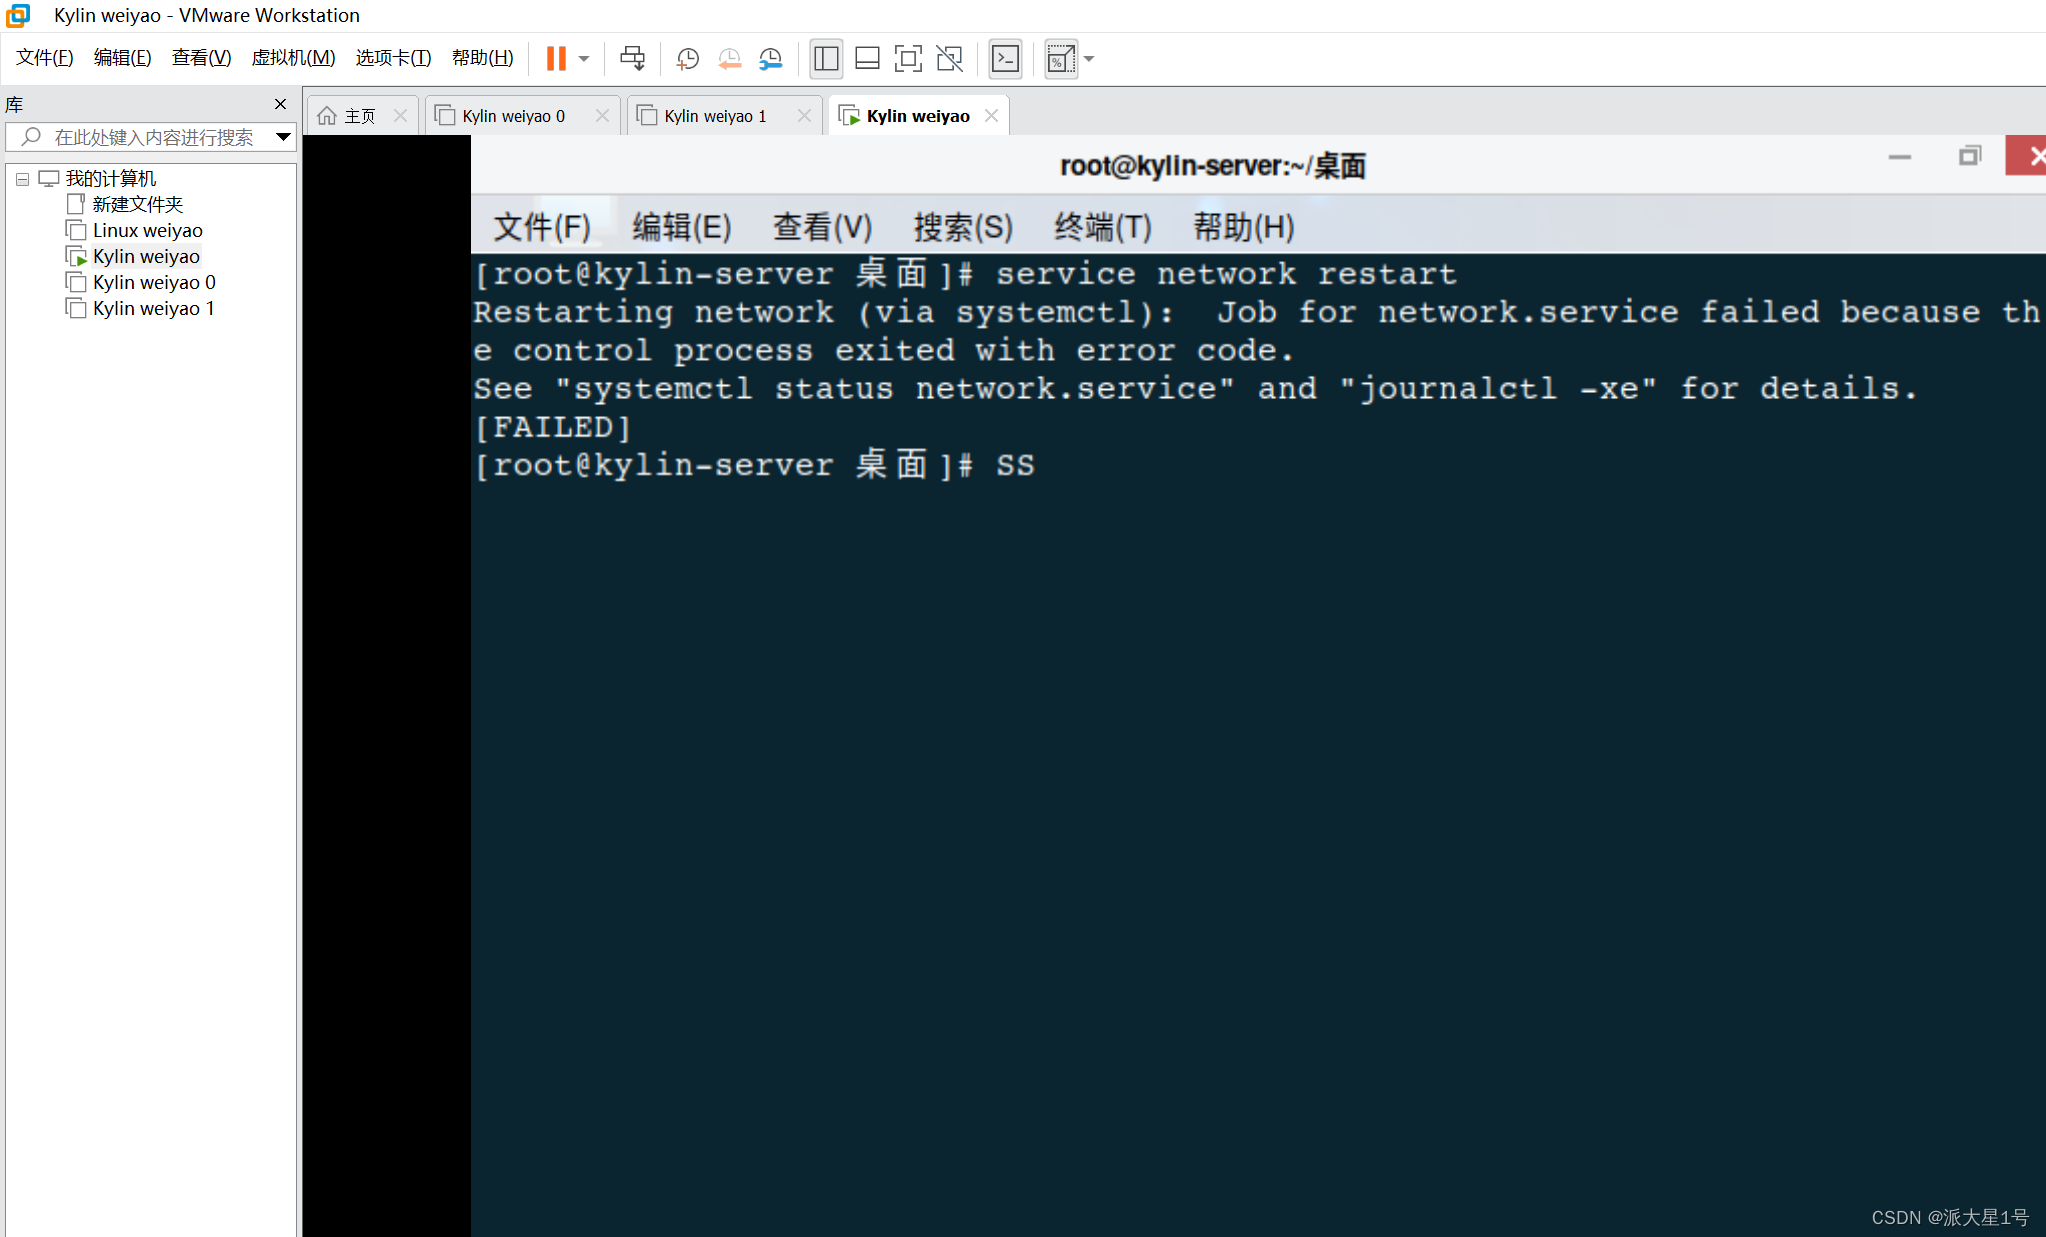Collapse the 我的计算机 tree node
2046x1237 pixels.
[x=22, y=179]
